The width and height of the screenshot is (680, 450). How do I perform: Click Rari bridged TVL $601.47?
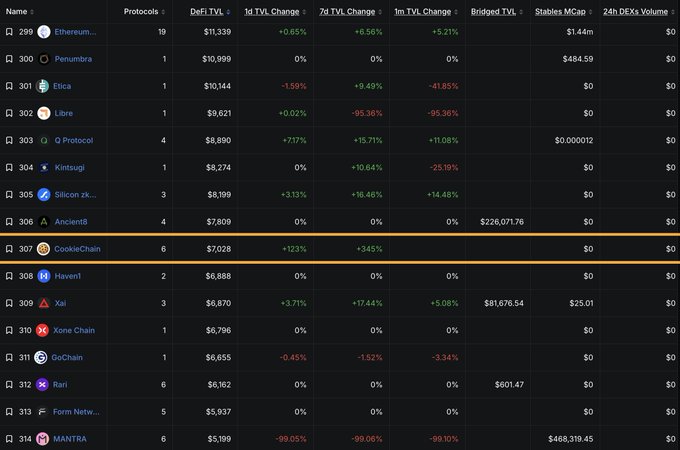509,385
